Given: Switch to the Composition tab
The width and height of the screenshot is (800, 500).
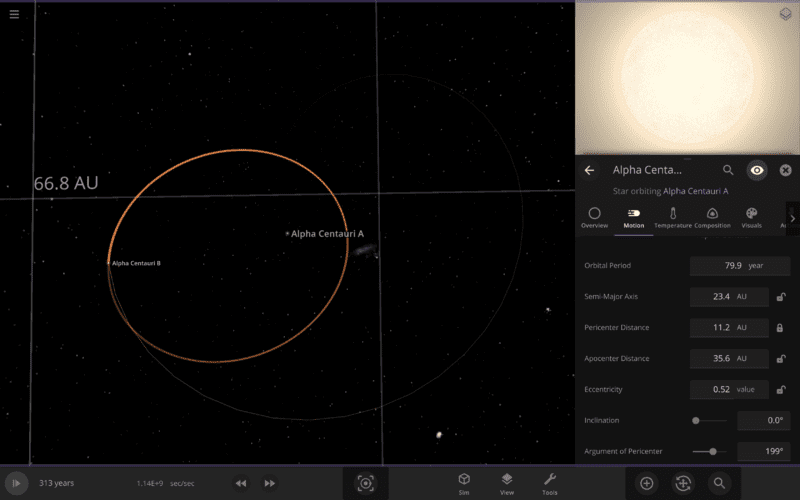Looking at the screenshot, I should click(712, 217).
